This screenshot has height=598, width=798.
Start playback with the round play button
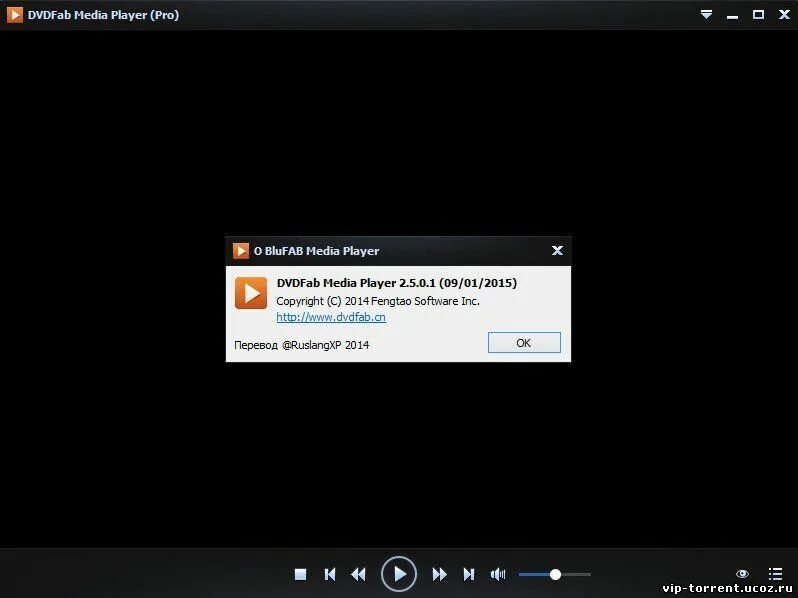pos(398,574)
